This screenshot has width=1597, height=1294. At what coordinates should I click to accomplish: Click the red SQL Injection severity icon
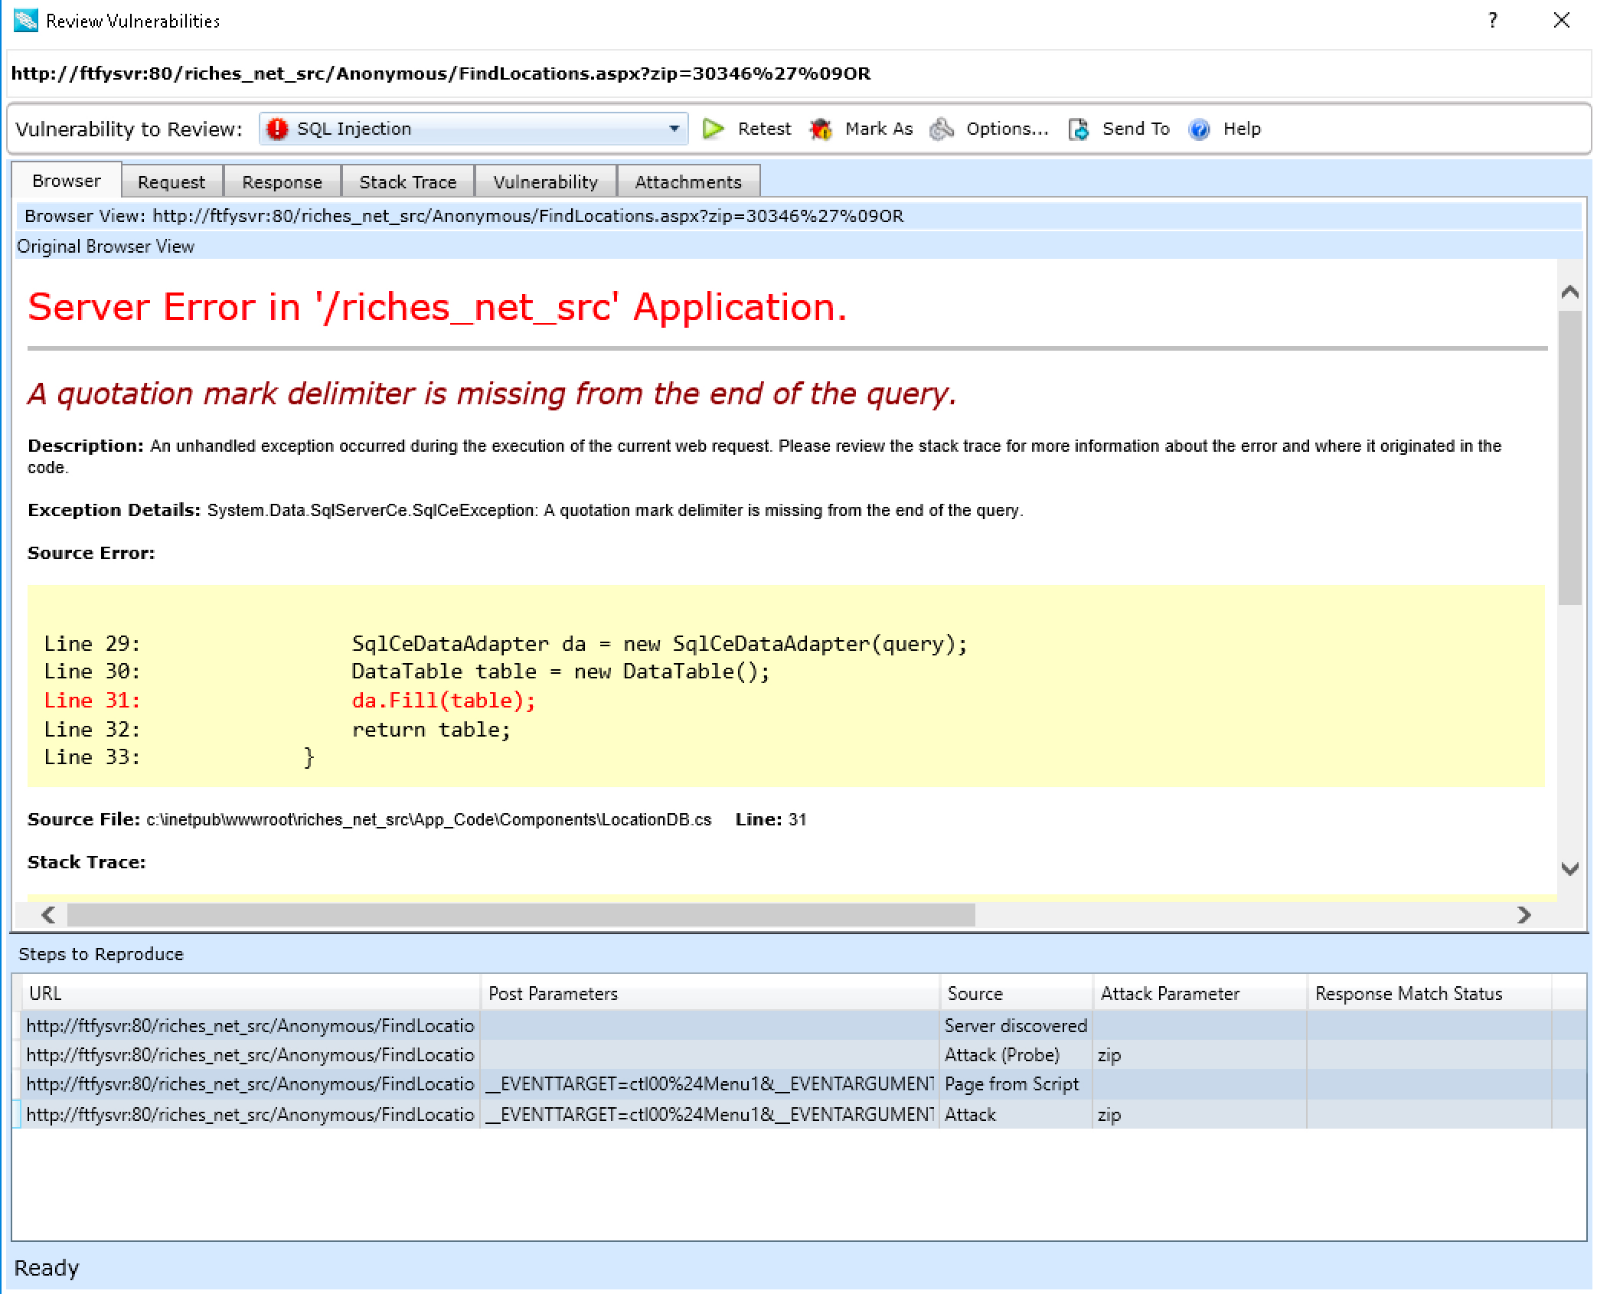click(277, 129)
